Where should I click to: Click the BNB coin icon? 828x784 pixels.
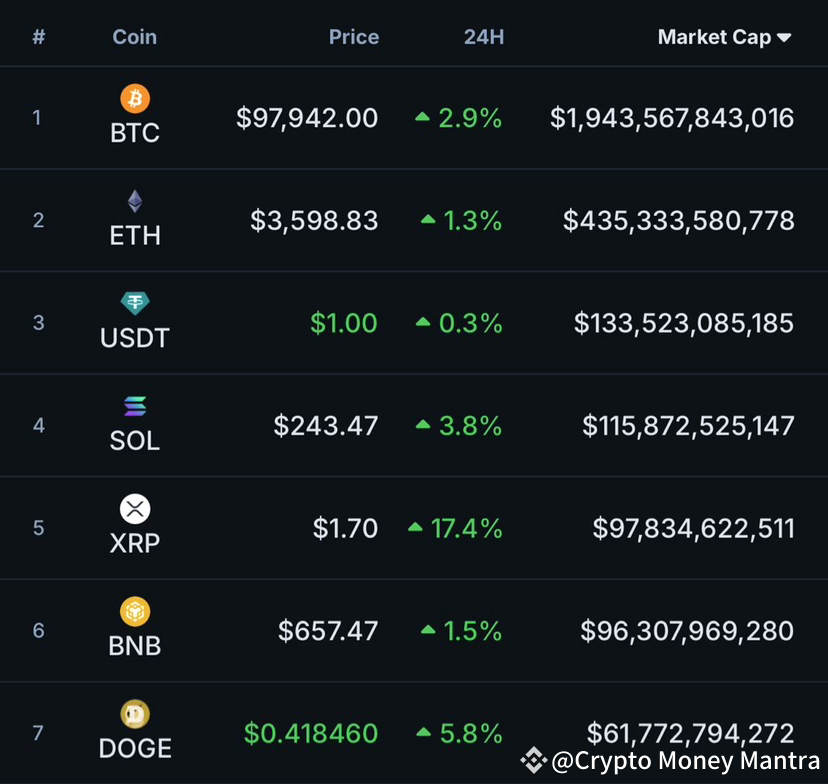(134, 609)
